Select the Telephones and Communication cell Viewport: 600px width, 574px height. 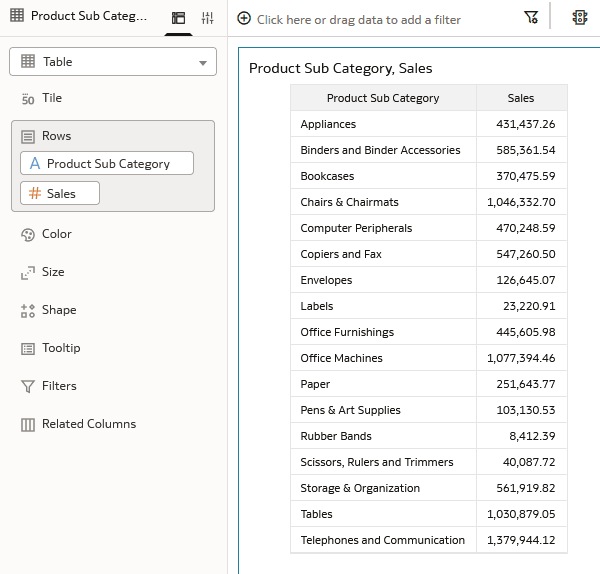(383, 540)
